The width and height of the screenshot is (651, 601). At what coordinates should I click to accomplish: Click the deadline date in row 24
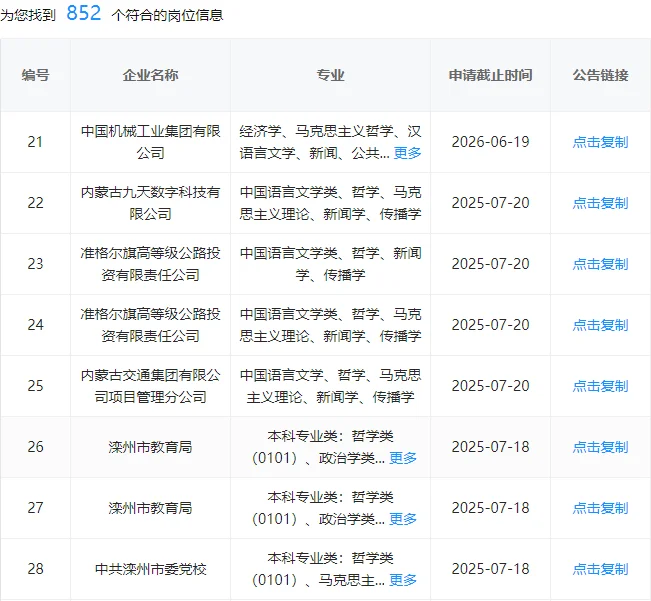point(490,325)
